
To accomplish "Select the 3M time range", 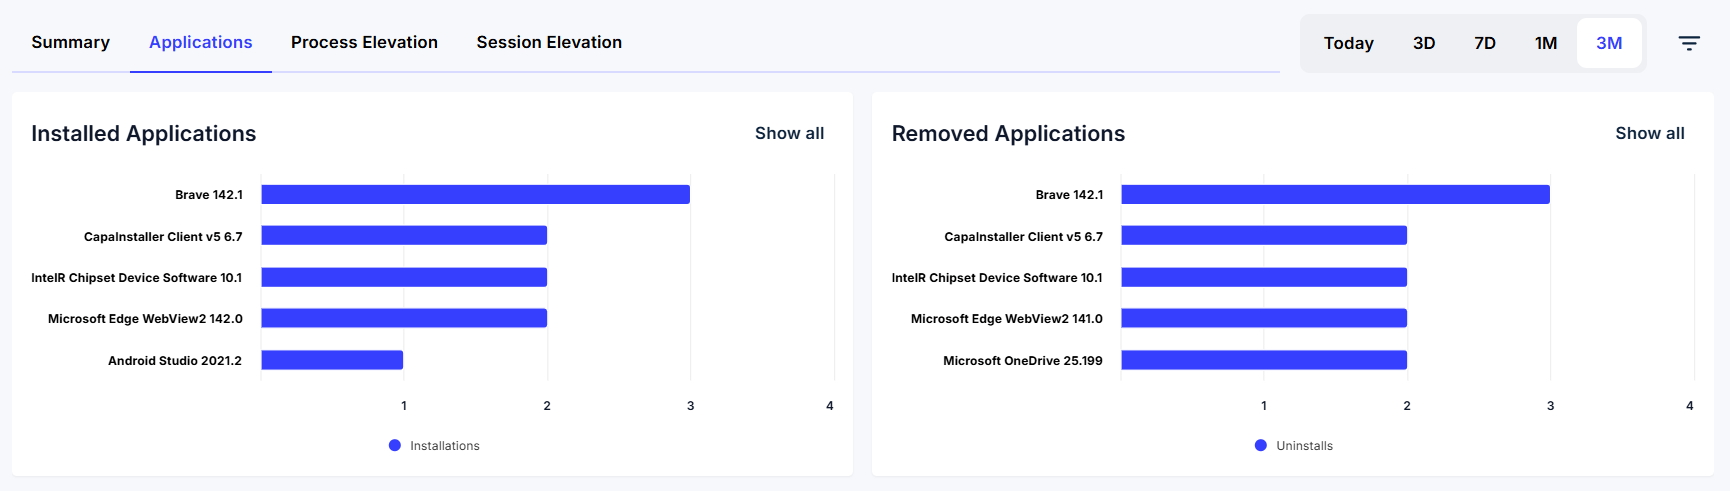I will pos(1609,43).
